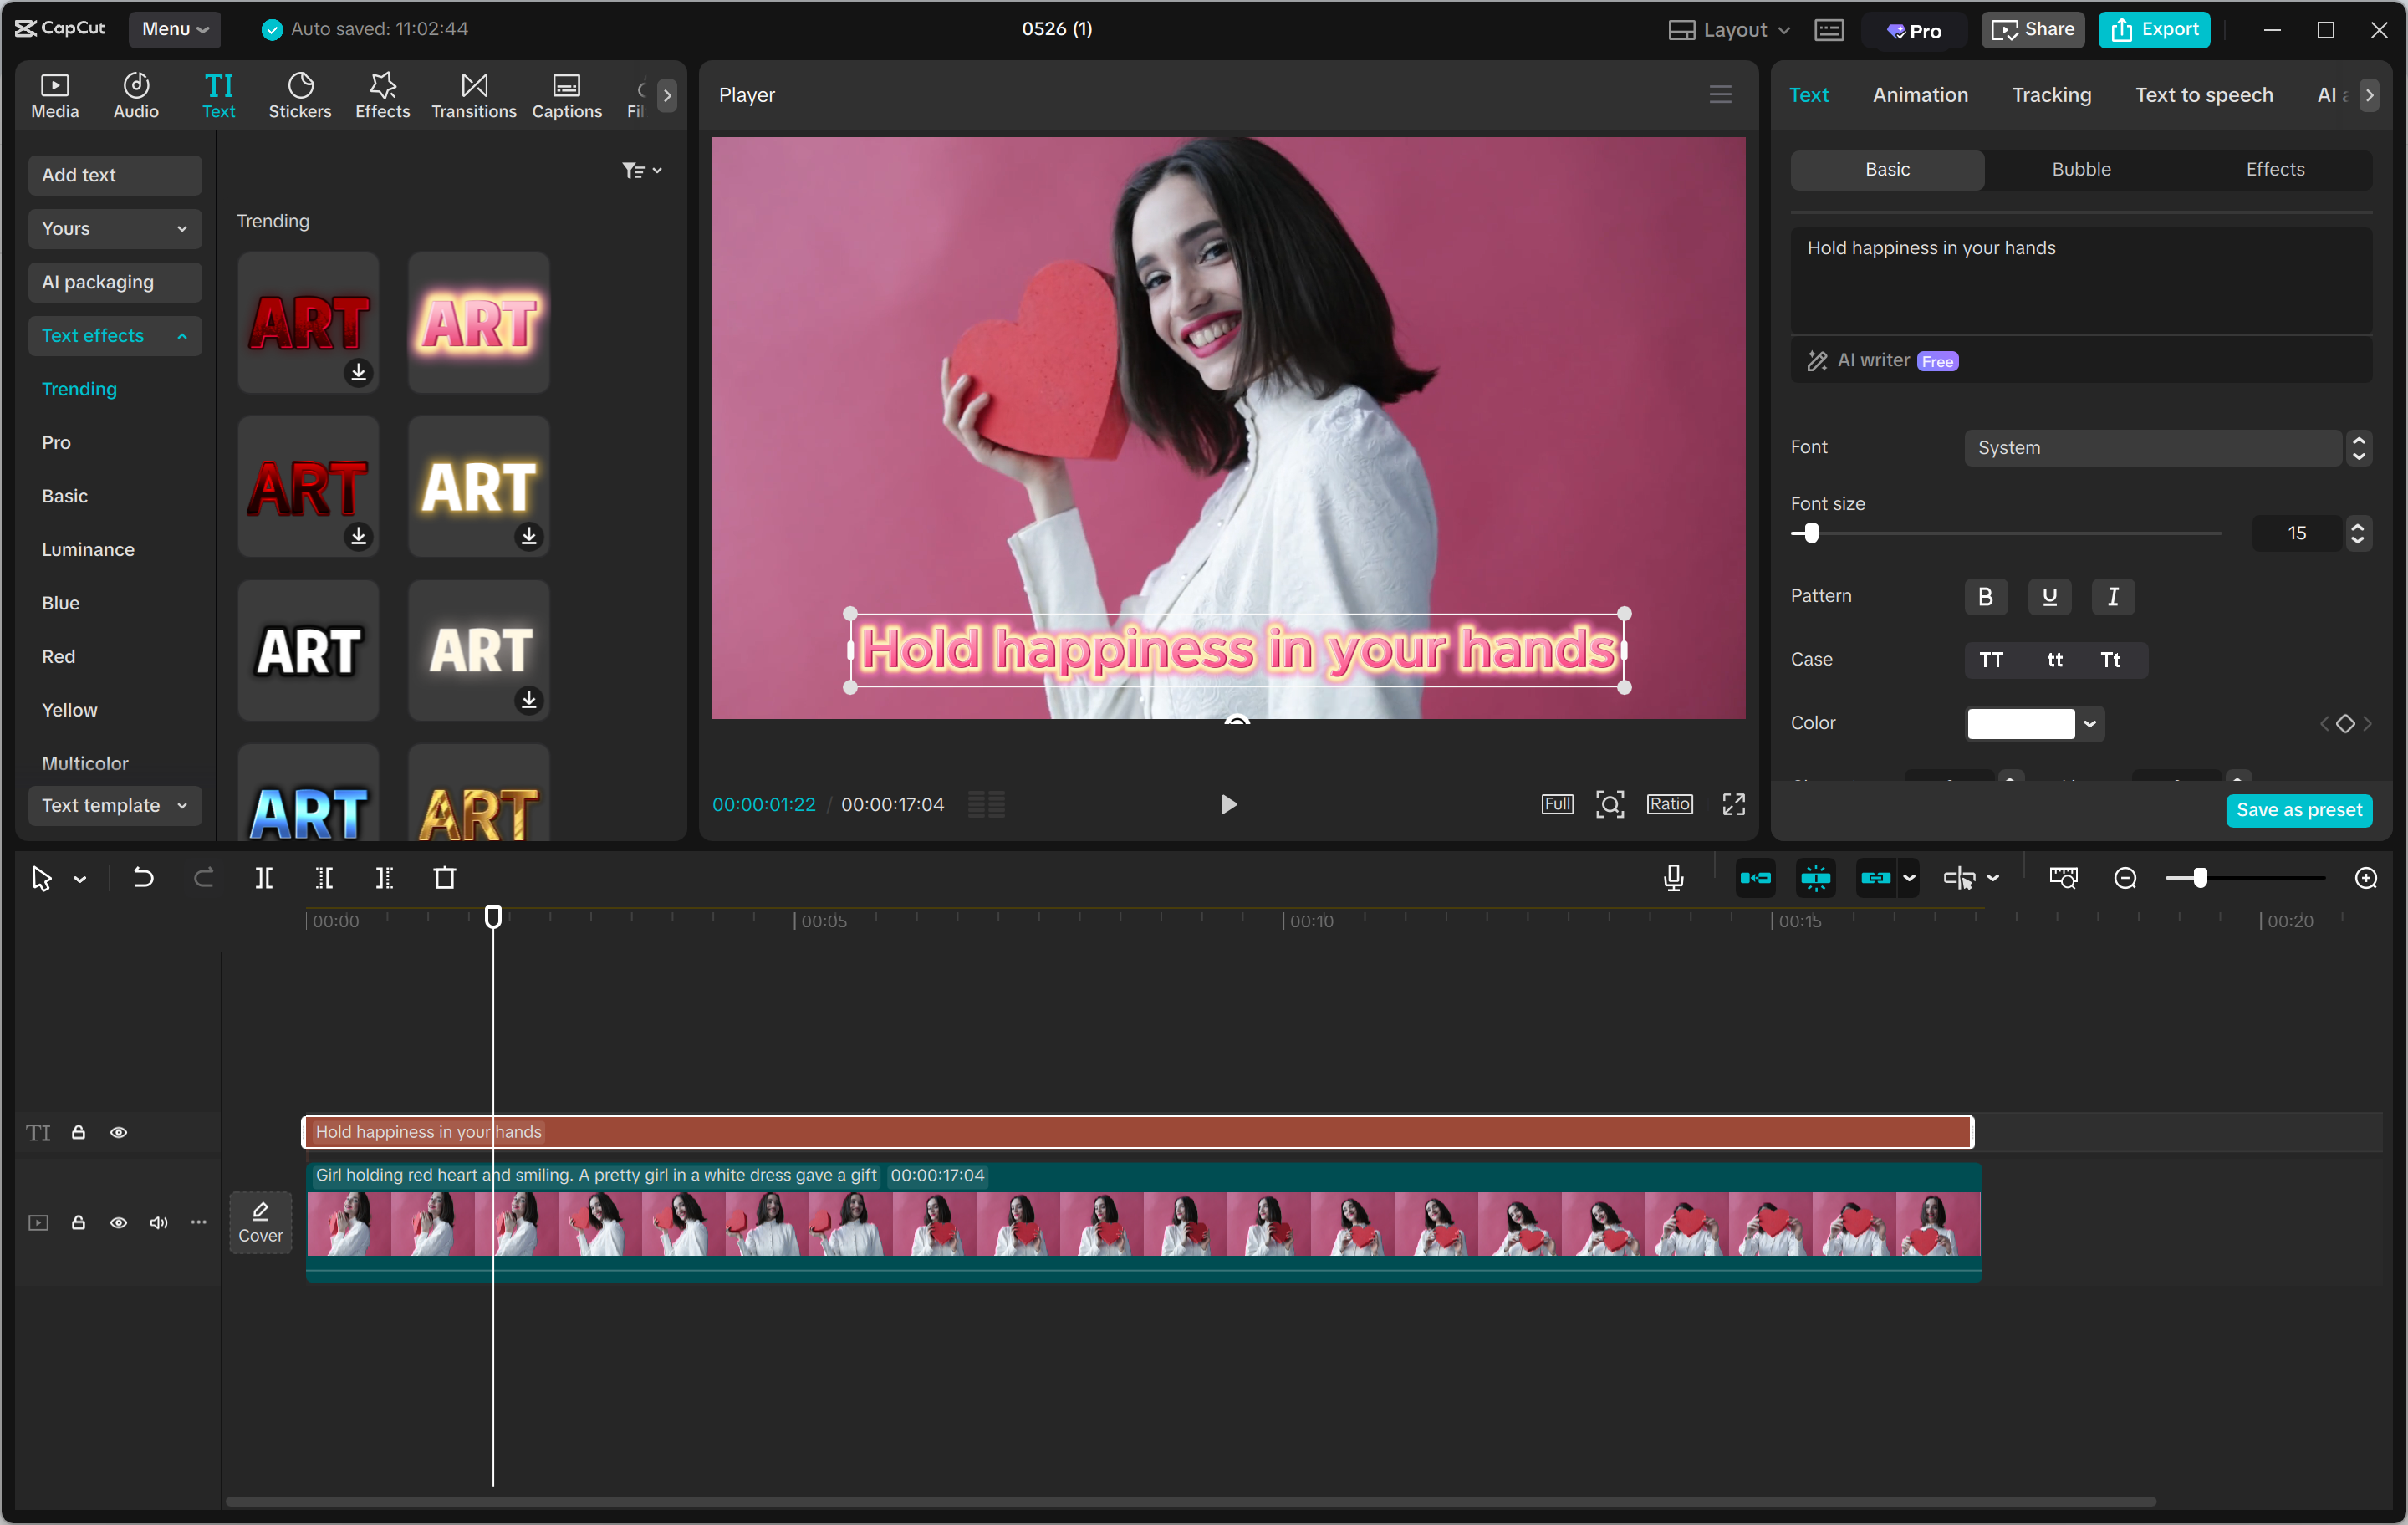Click Save as preset

(x=2299, y=810)
